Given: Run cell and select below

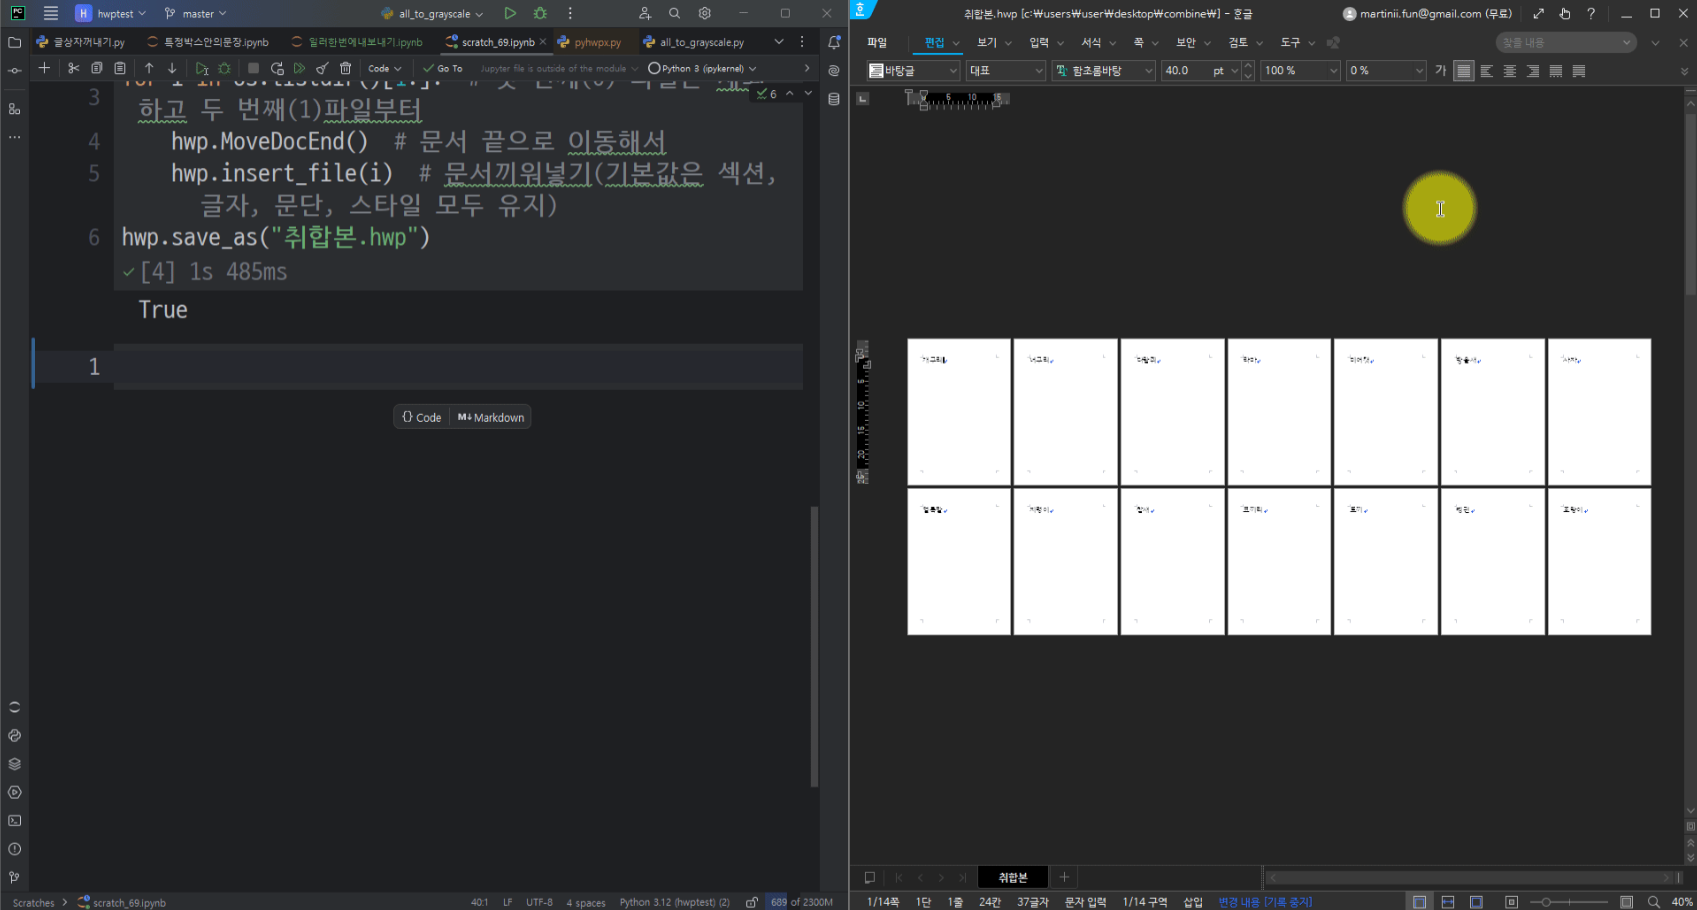Looking at the screenshot, I should point(202,68).
